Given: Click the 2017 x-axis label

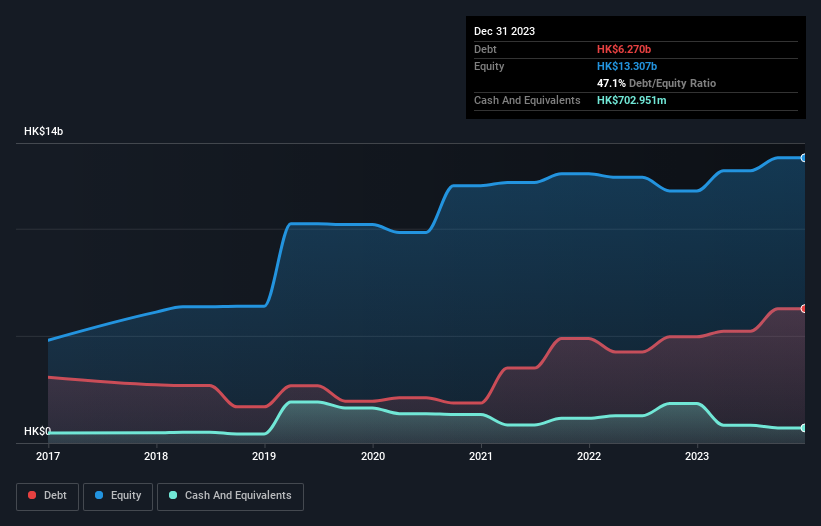Looking at the screenshot, I should pos(48,456).
